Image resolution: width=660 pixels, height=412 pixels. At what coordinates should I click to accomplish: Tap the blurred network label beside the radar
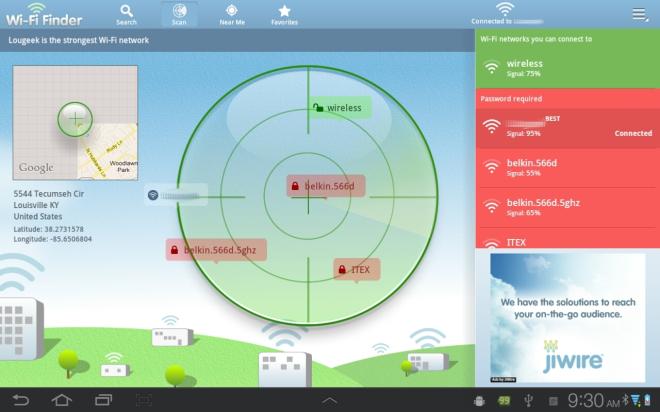click(176, 195)
